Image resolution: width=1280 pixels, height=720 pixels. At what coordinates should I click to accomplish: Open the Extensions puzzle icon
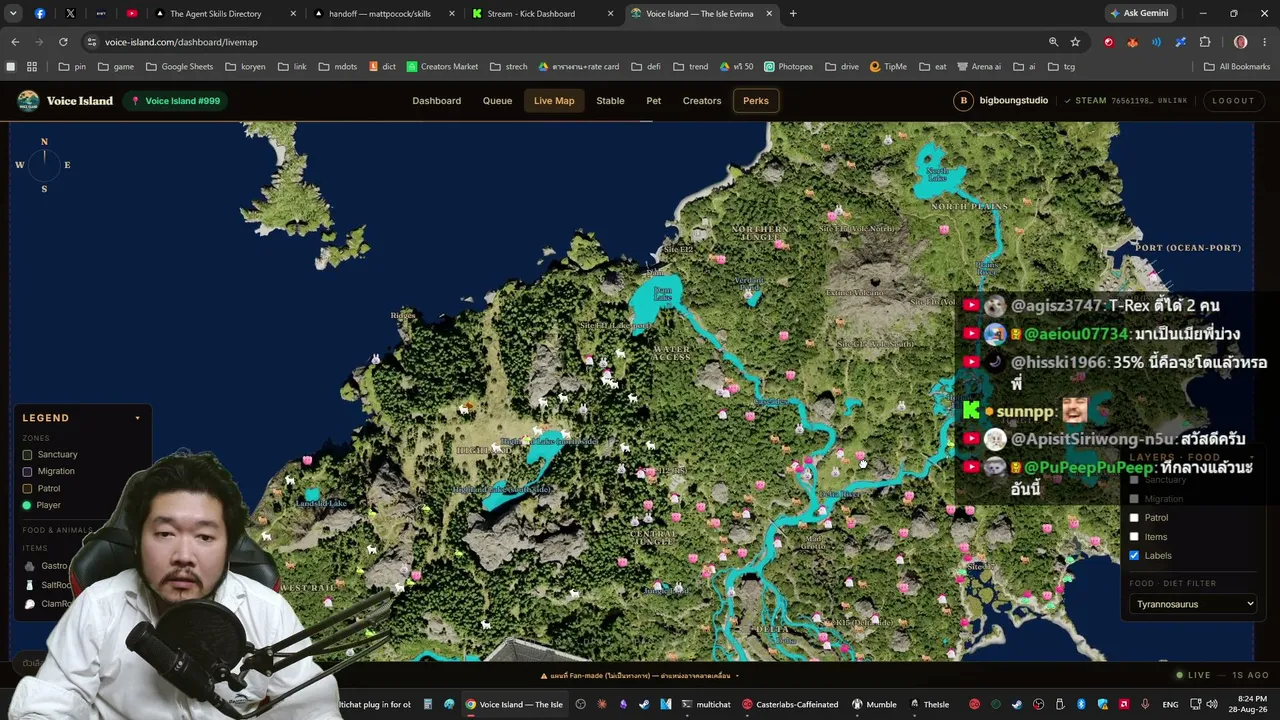[x=1205, y=42]
